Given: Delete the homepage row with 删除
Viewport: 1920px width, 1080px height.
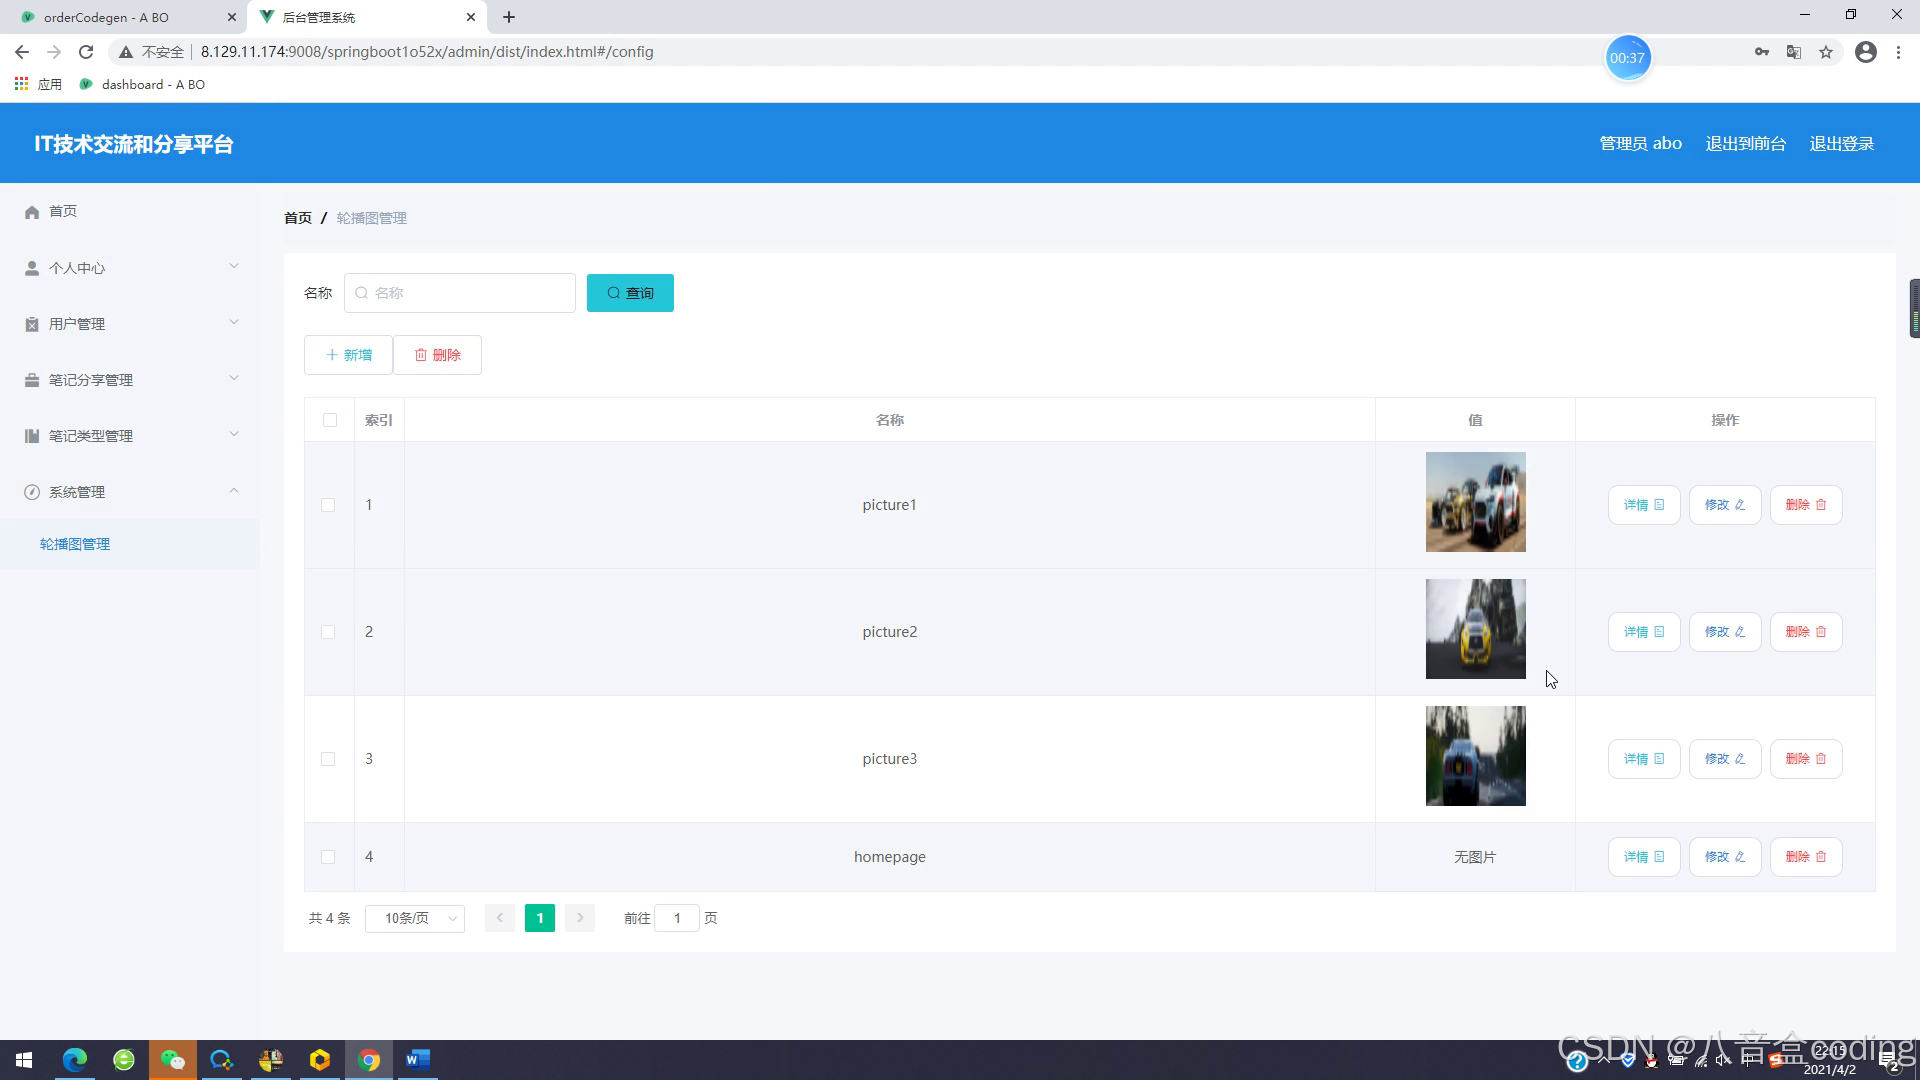Looking at the screenshot, I should tap(1806, 857).
